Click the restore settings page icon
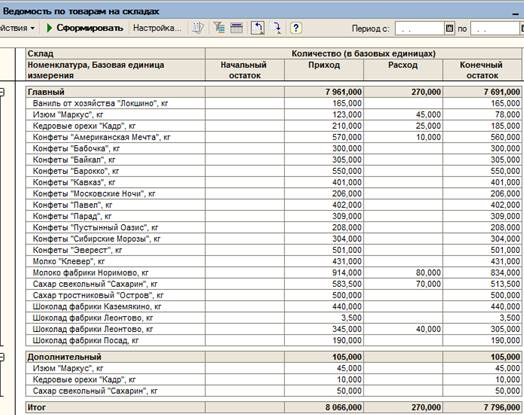 258,28
